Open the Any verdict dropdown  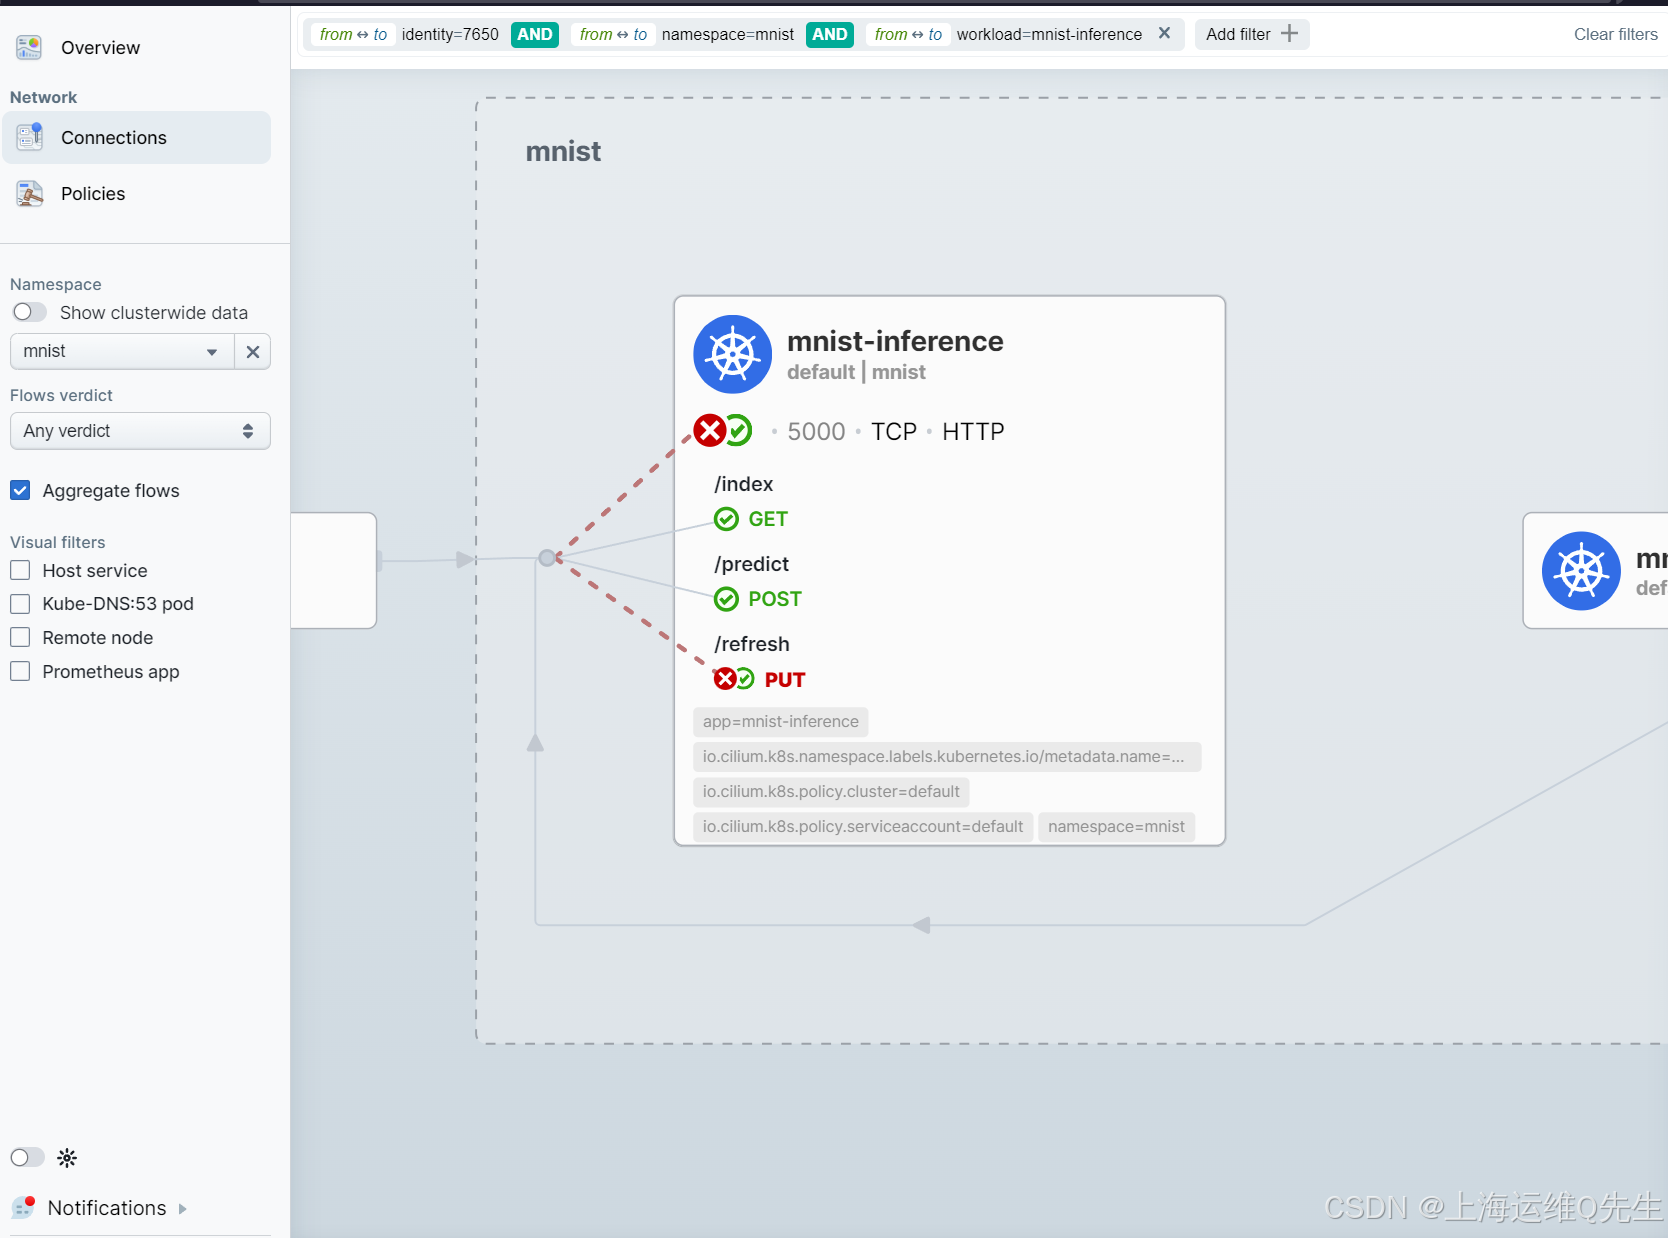click(140, 431)
